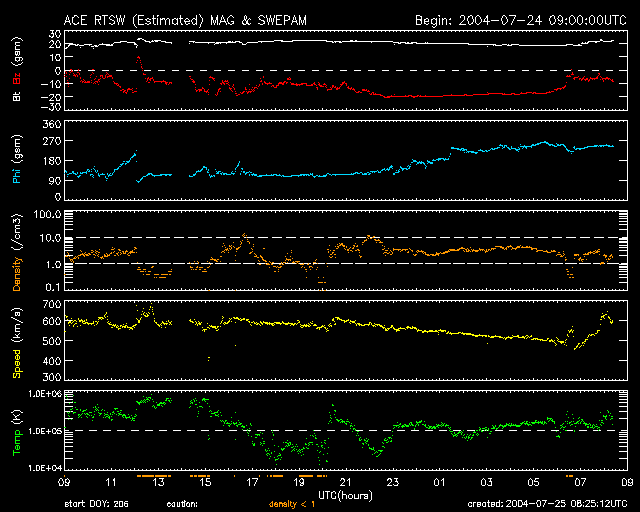Click the '21' hour label on the time axis
Screen dimensions: 640x512
pos(346,482)
